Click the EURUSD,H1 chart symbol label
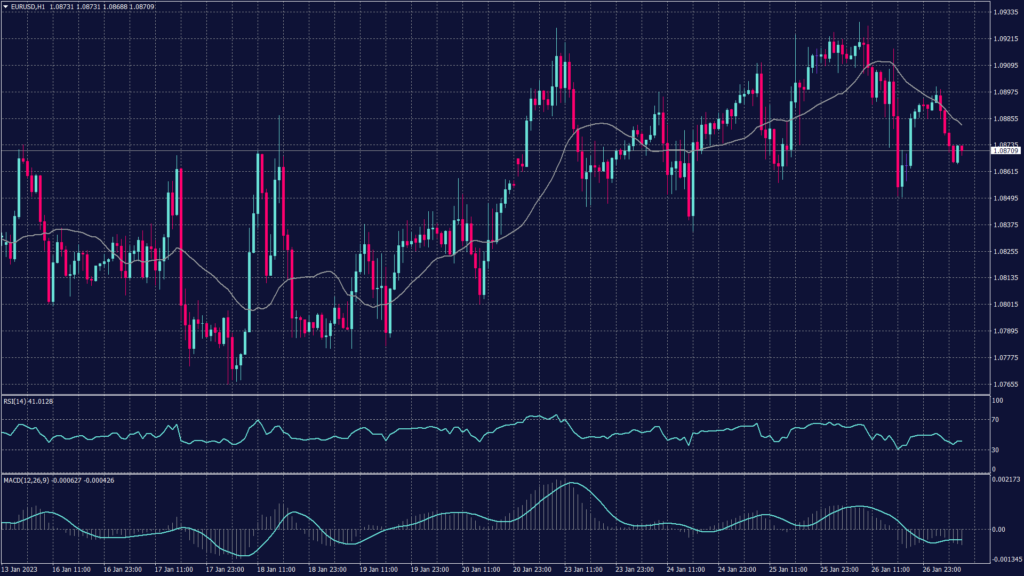The width and height of the screenshot is (1024, 576). (28, 5)
